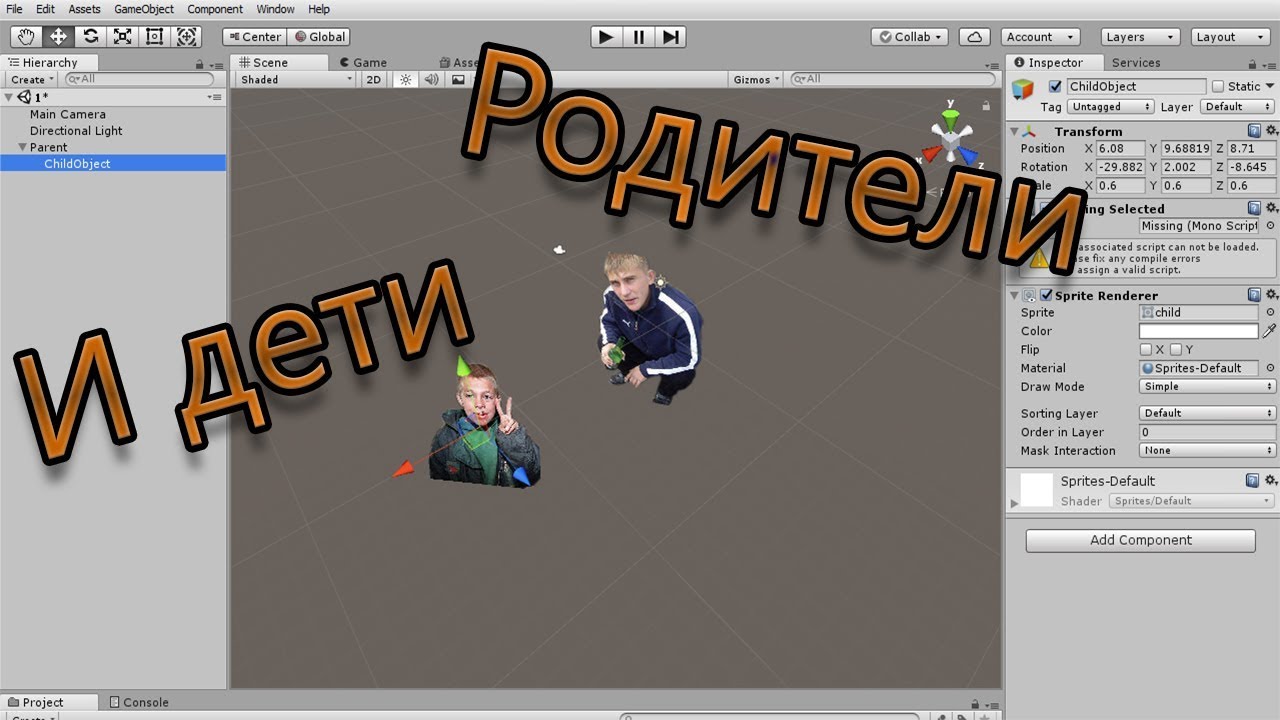Image resolution: width=1280 pixels, height=720 pixels.
Task: Open the Component menu
Action: tap(215, 9)
